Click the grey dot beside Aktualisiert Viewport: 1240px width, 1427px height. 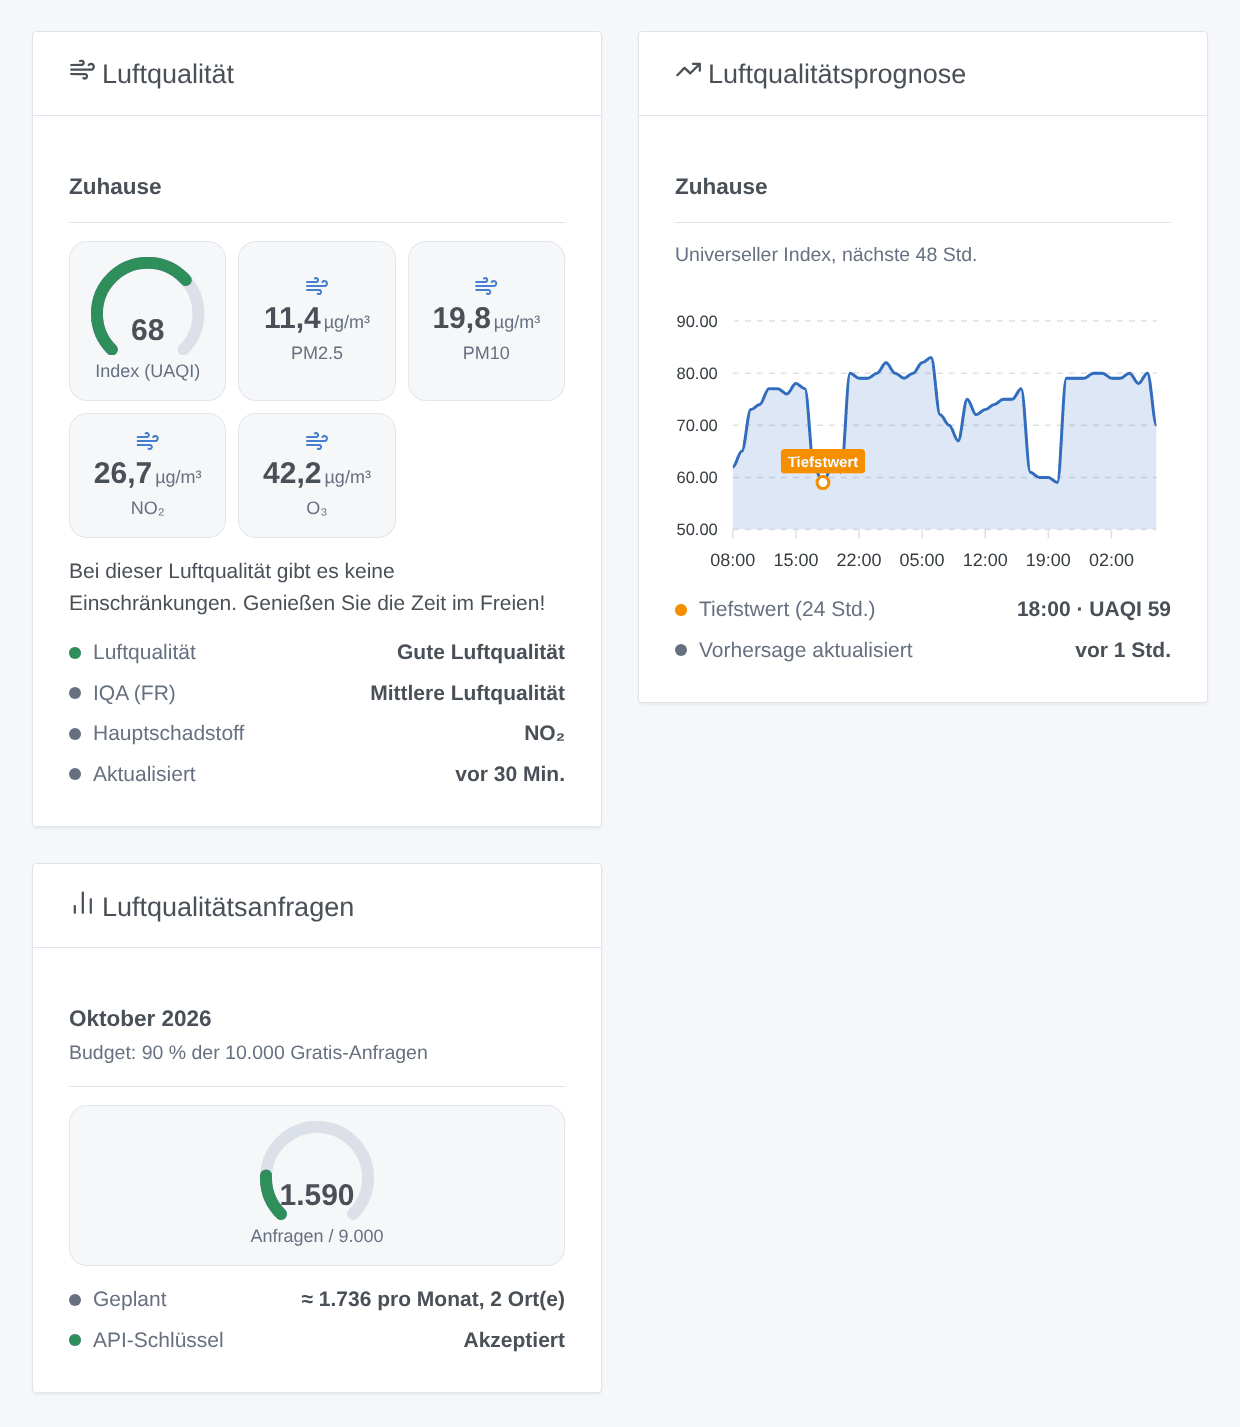coord(75,774)
